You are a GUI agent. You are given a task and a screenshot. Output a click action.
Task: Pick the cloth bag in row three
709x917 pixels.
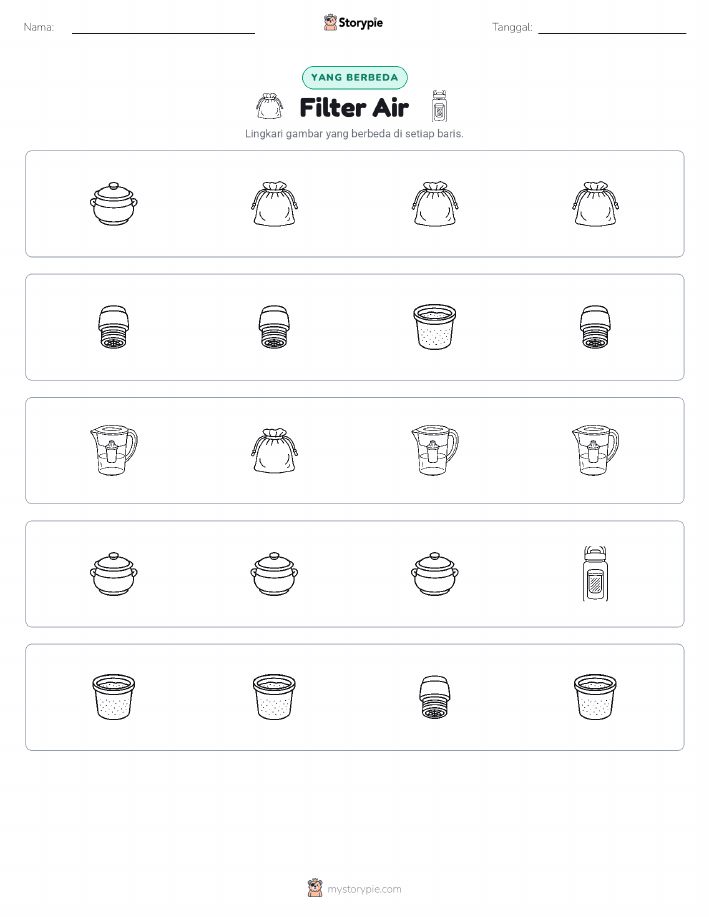tap(274, 450)
